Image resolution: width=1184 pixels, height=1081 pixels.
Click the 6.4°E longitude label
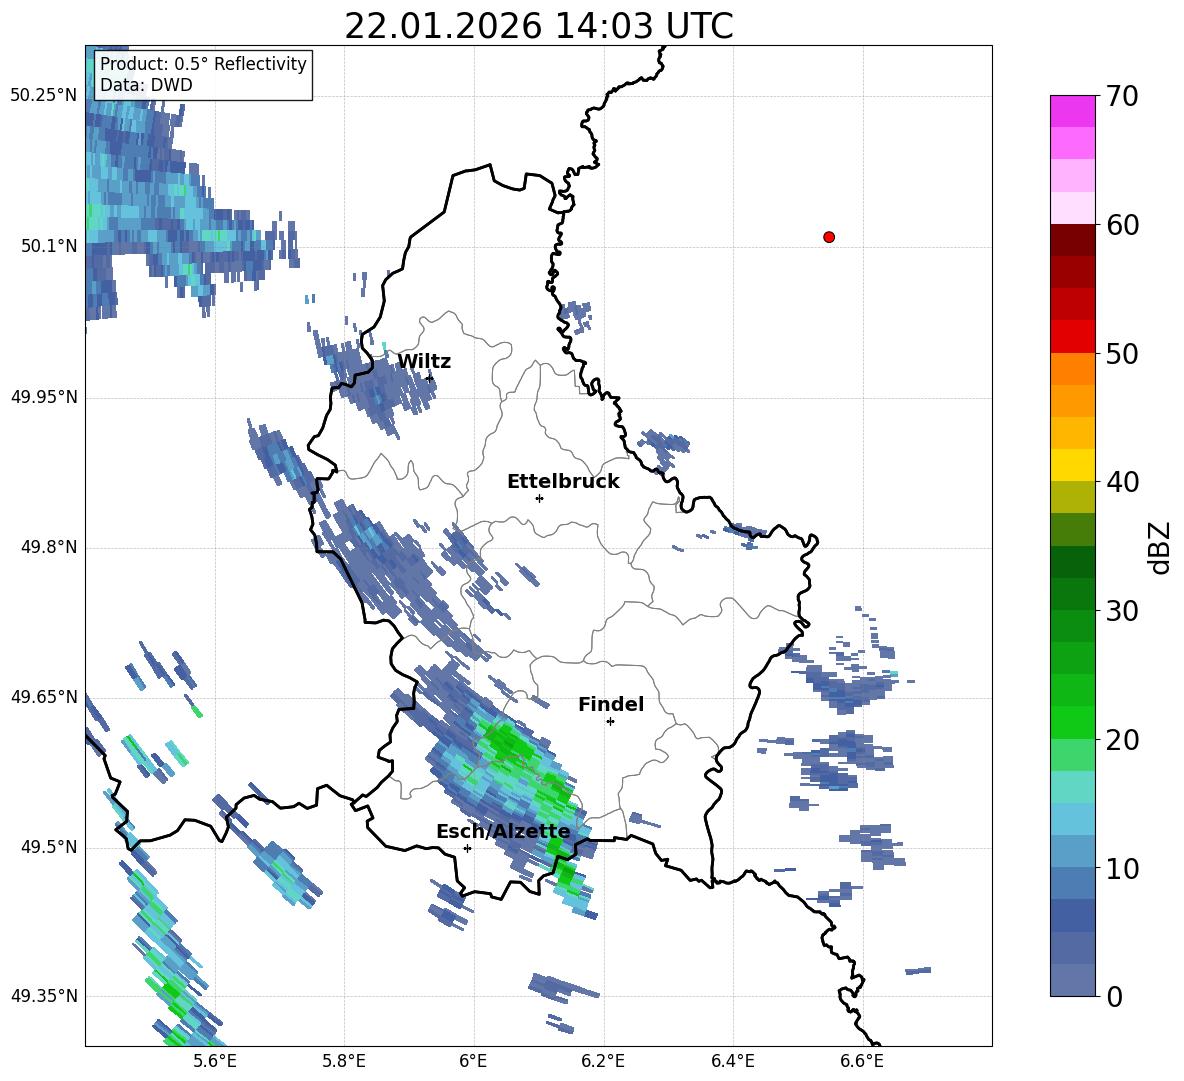(x=732, y=1061)
